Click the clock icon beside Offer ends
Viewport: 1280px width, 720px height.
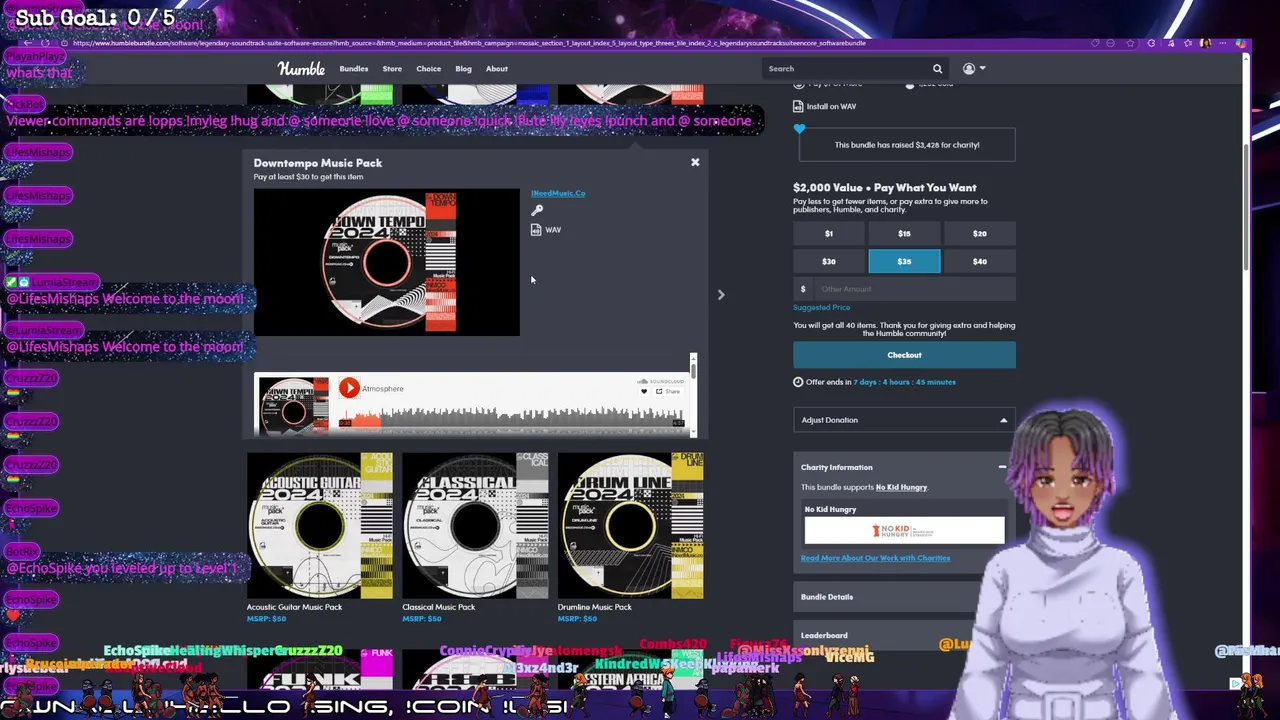(x=798, y=382)
